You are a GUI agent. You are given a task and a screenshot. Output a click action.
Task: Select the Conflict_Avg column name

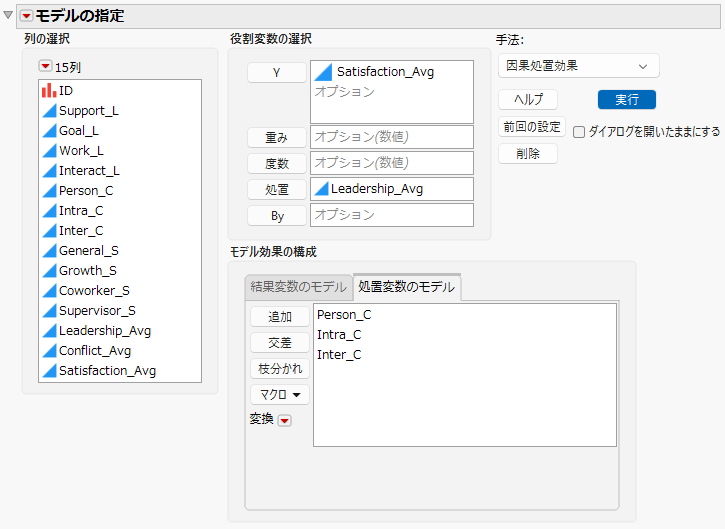point(95,351)
